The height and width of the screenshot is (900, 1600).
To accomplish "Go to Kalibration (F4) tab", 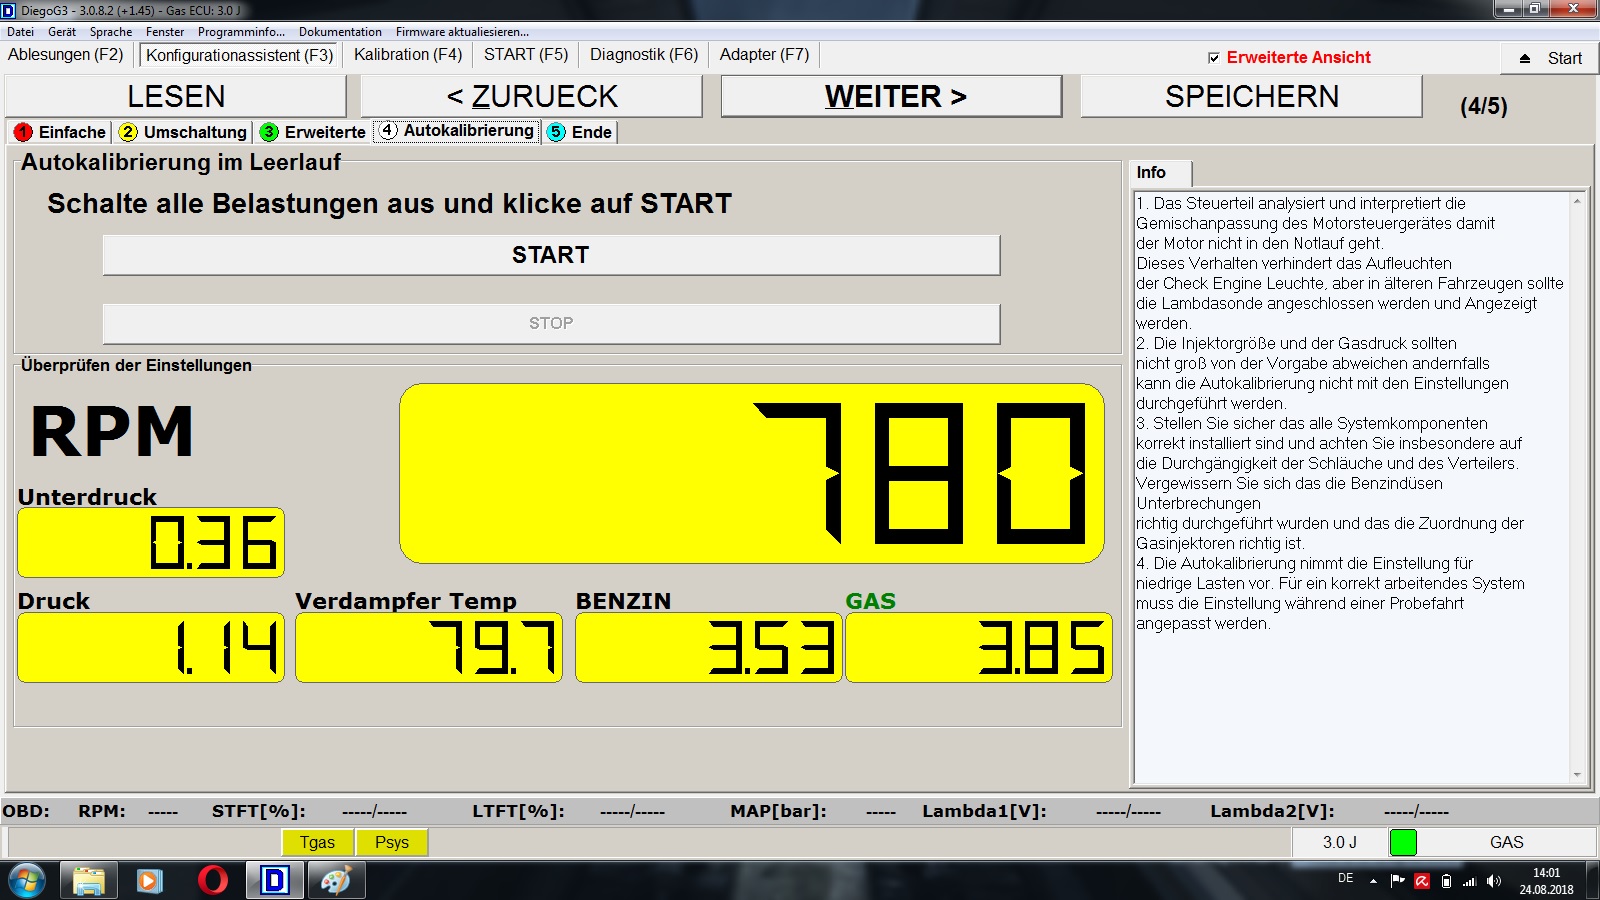I will tap(408, 55).
